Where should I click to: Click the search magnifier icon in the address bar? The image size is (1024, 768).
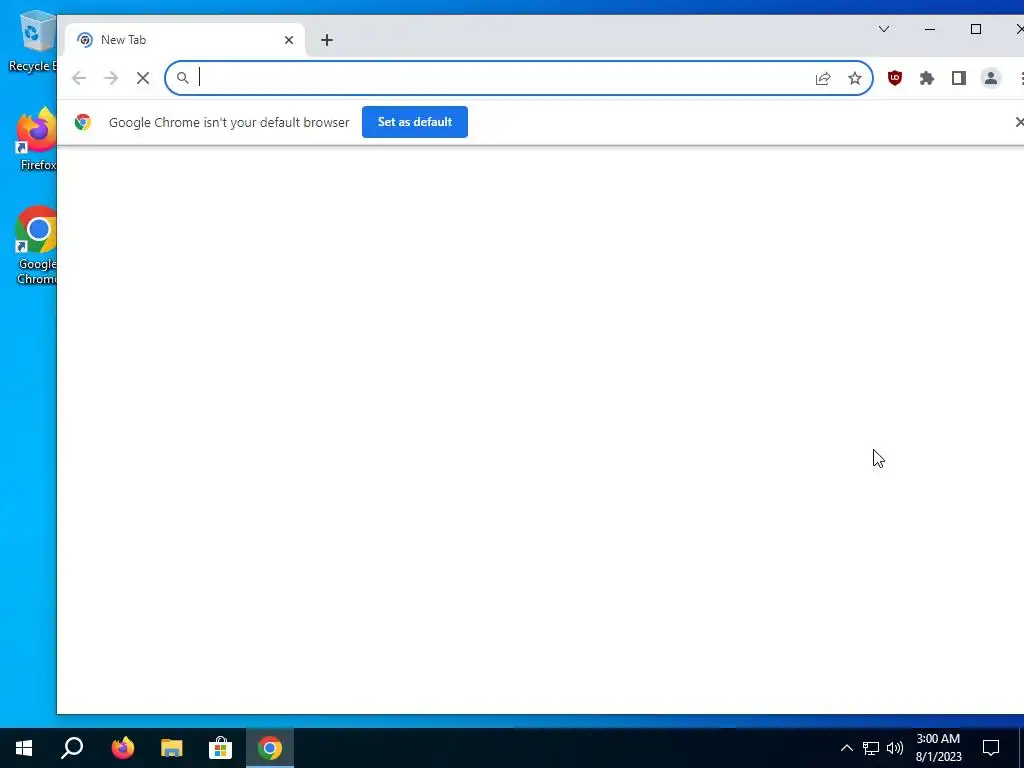click(x=183, y=78)
